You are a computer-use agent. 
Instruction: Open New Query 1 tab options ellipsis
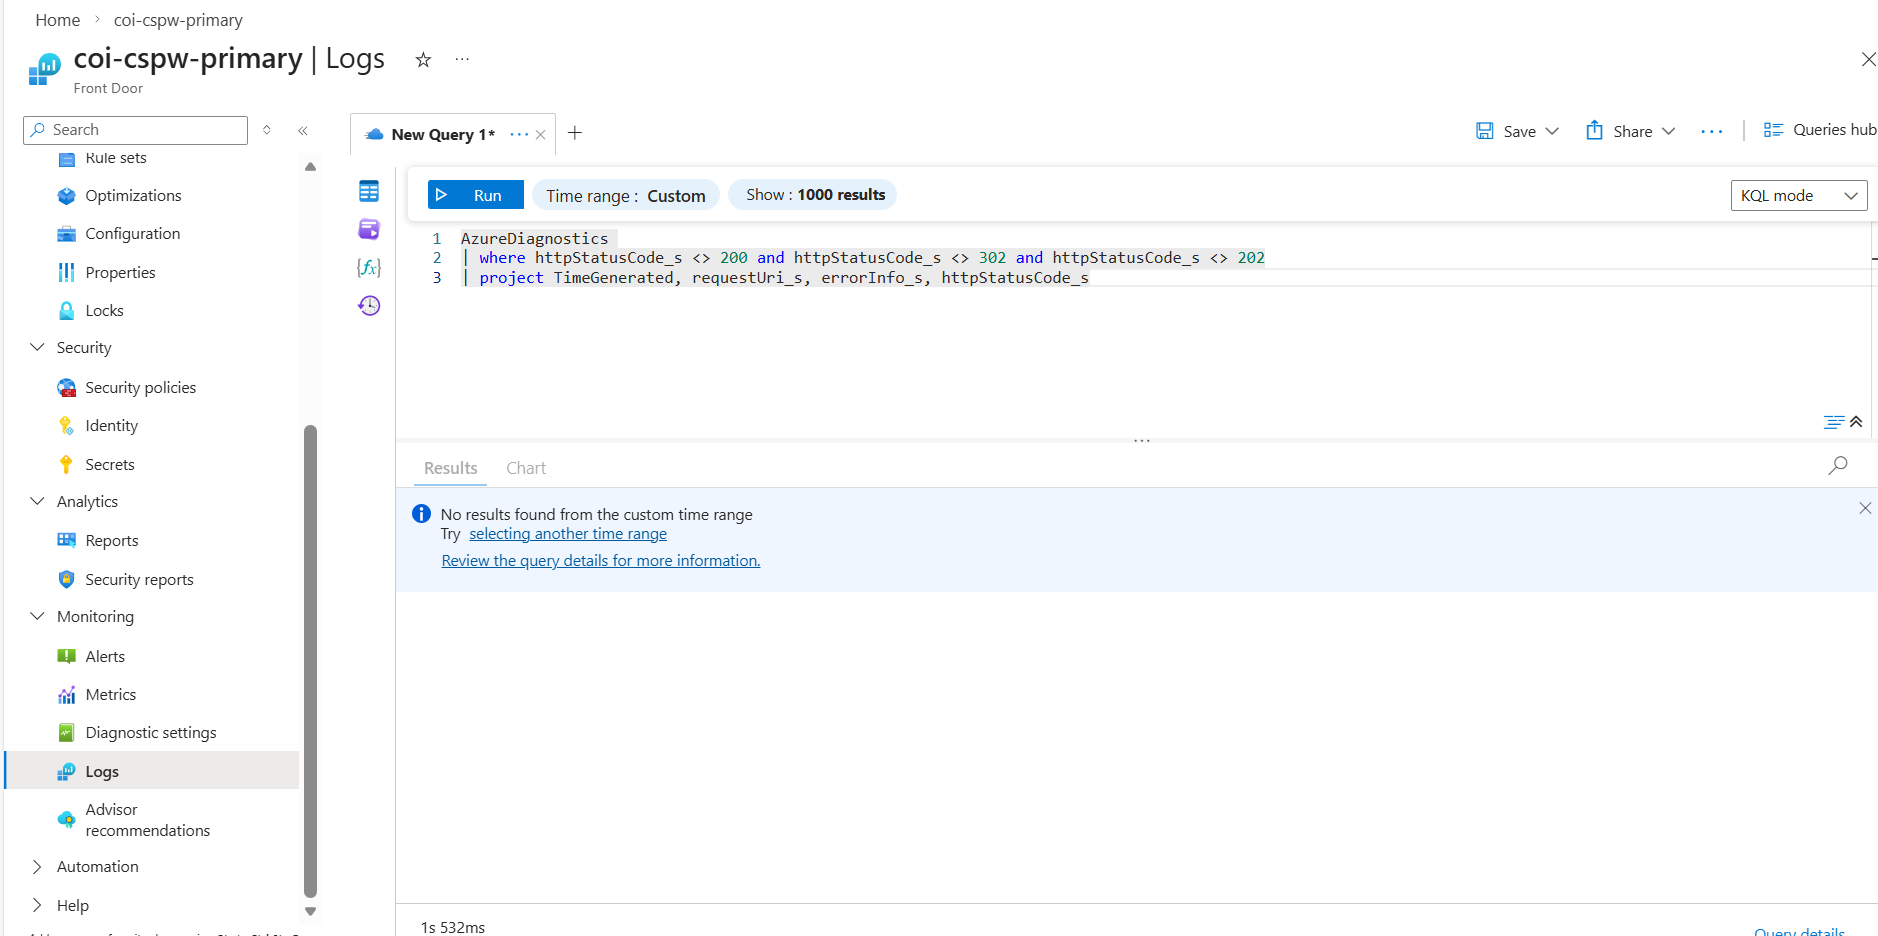point(519,134)
